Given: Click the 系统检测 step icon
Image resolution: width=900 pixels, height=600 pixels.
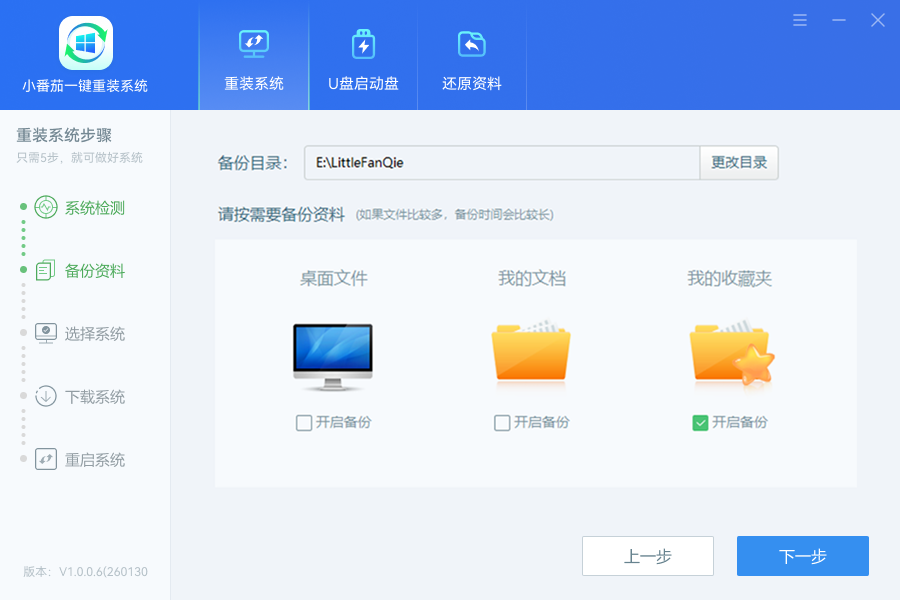Looking at the screenshot, I should 46,207.
